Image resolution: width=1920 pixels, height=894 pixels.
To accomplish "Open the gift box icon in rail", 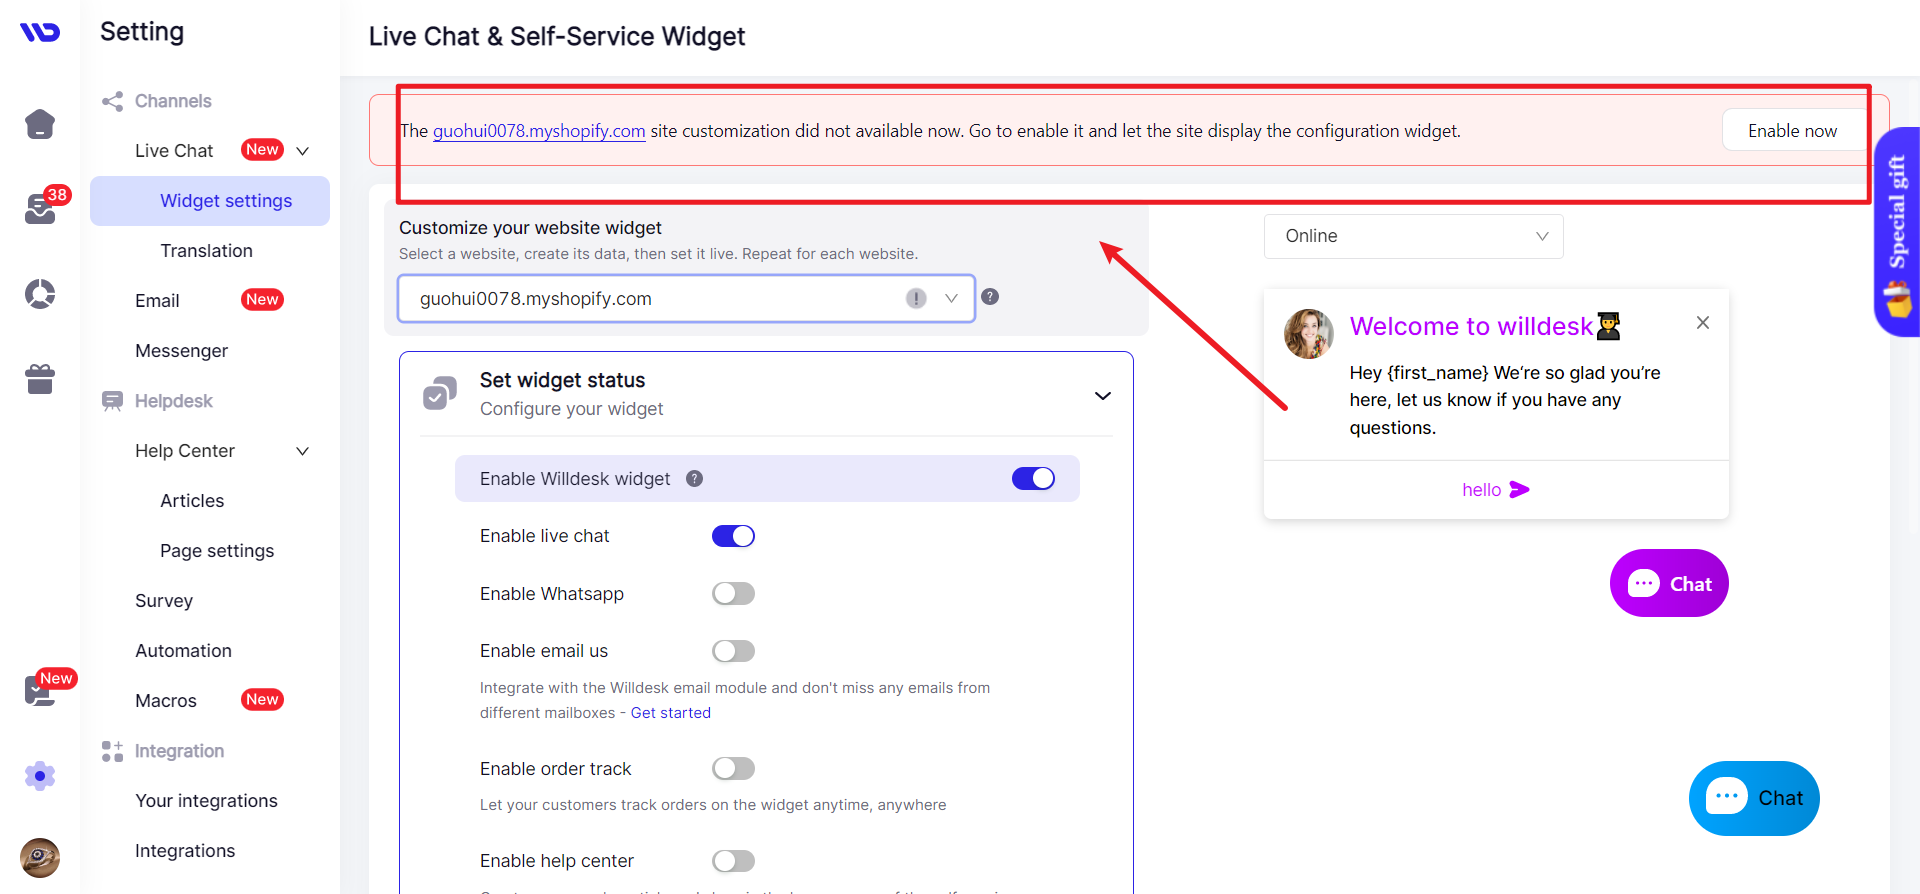I will click(x=40, y=379).
